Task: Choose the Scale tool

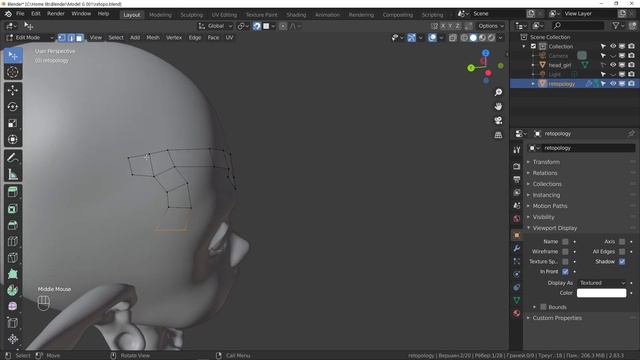Action: (x=13, y=123)
